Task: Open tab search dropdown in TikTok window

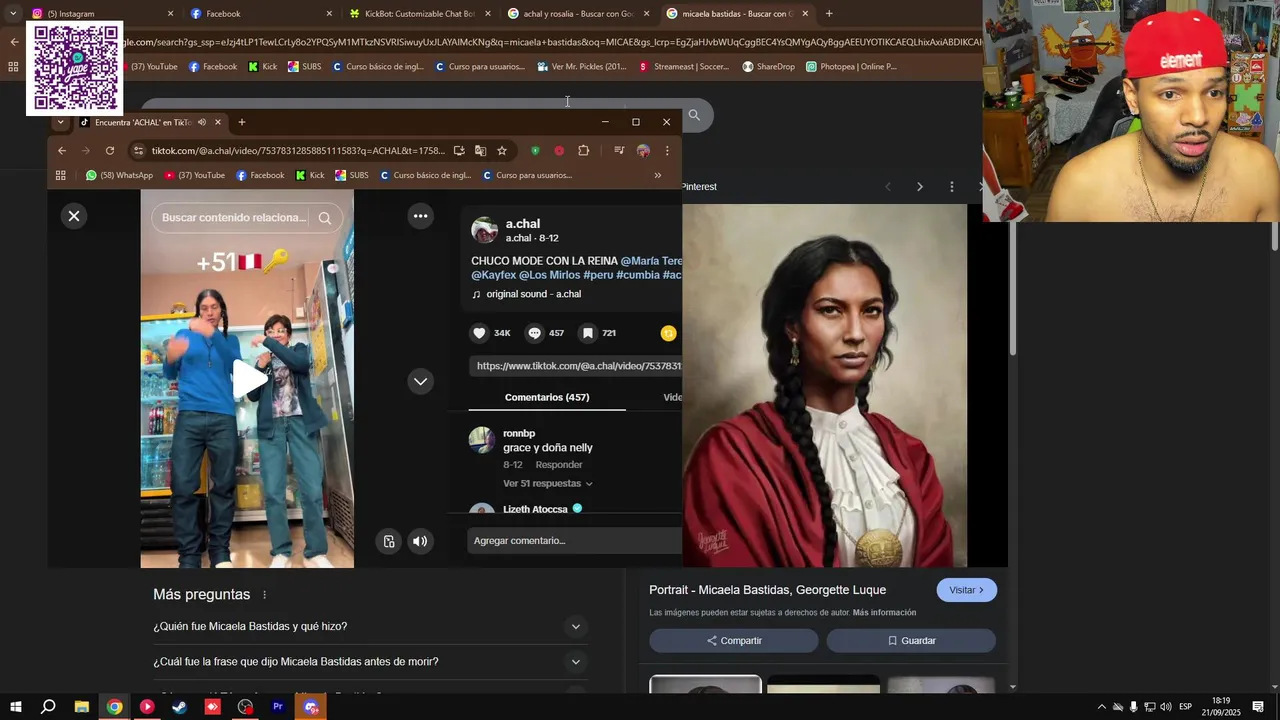Action: coord(60,122)
